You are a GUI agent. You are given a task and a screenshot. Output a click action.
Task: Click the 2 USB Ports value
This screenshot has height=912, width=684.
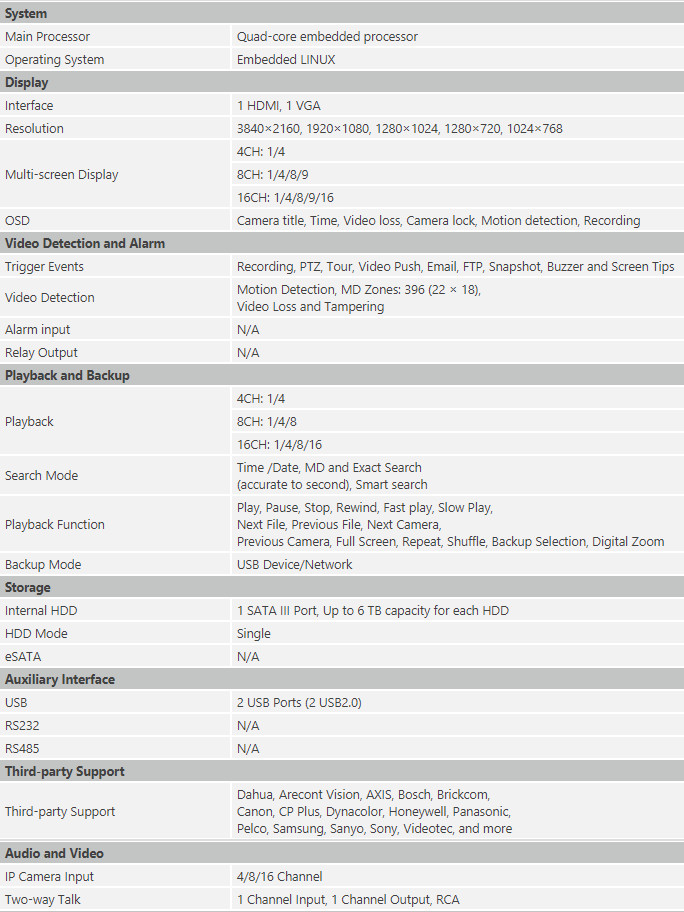pyautogui.click(x=299, y=703)
